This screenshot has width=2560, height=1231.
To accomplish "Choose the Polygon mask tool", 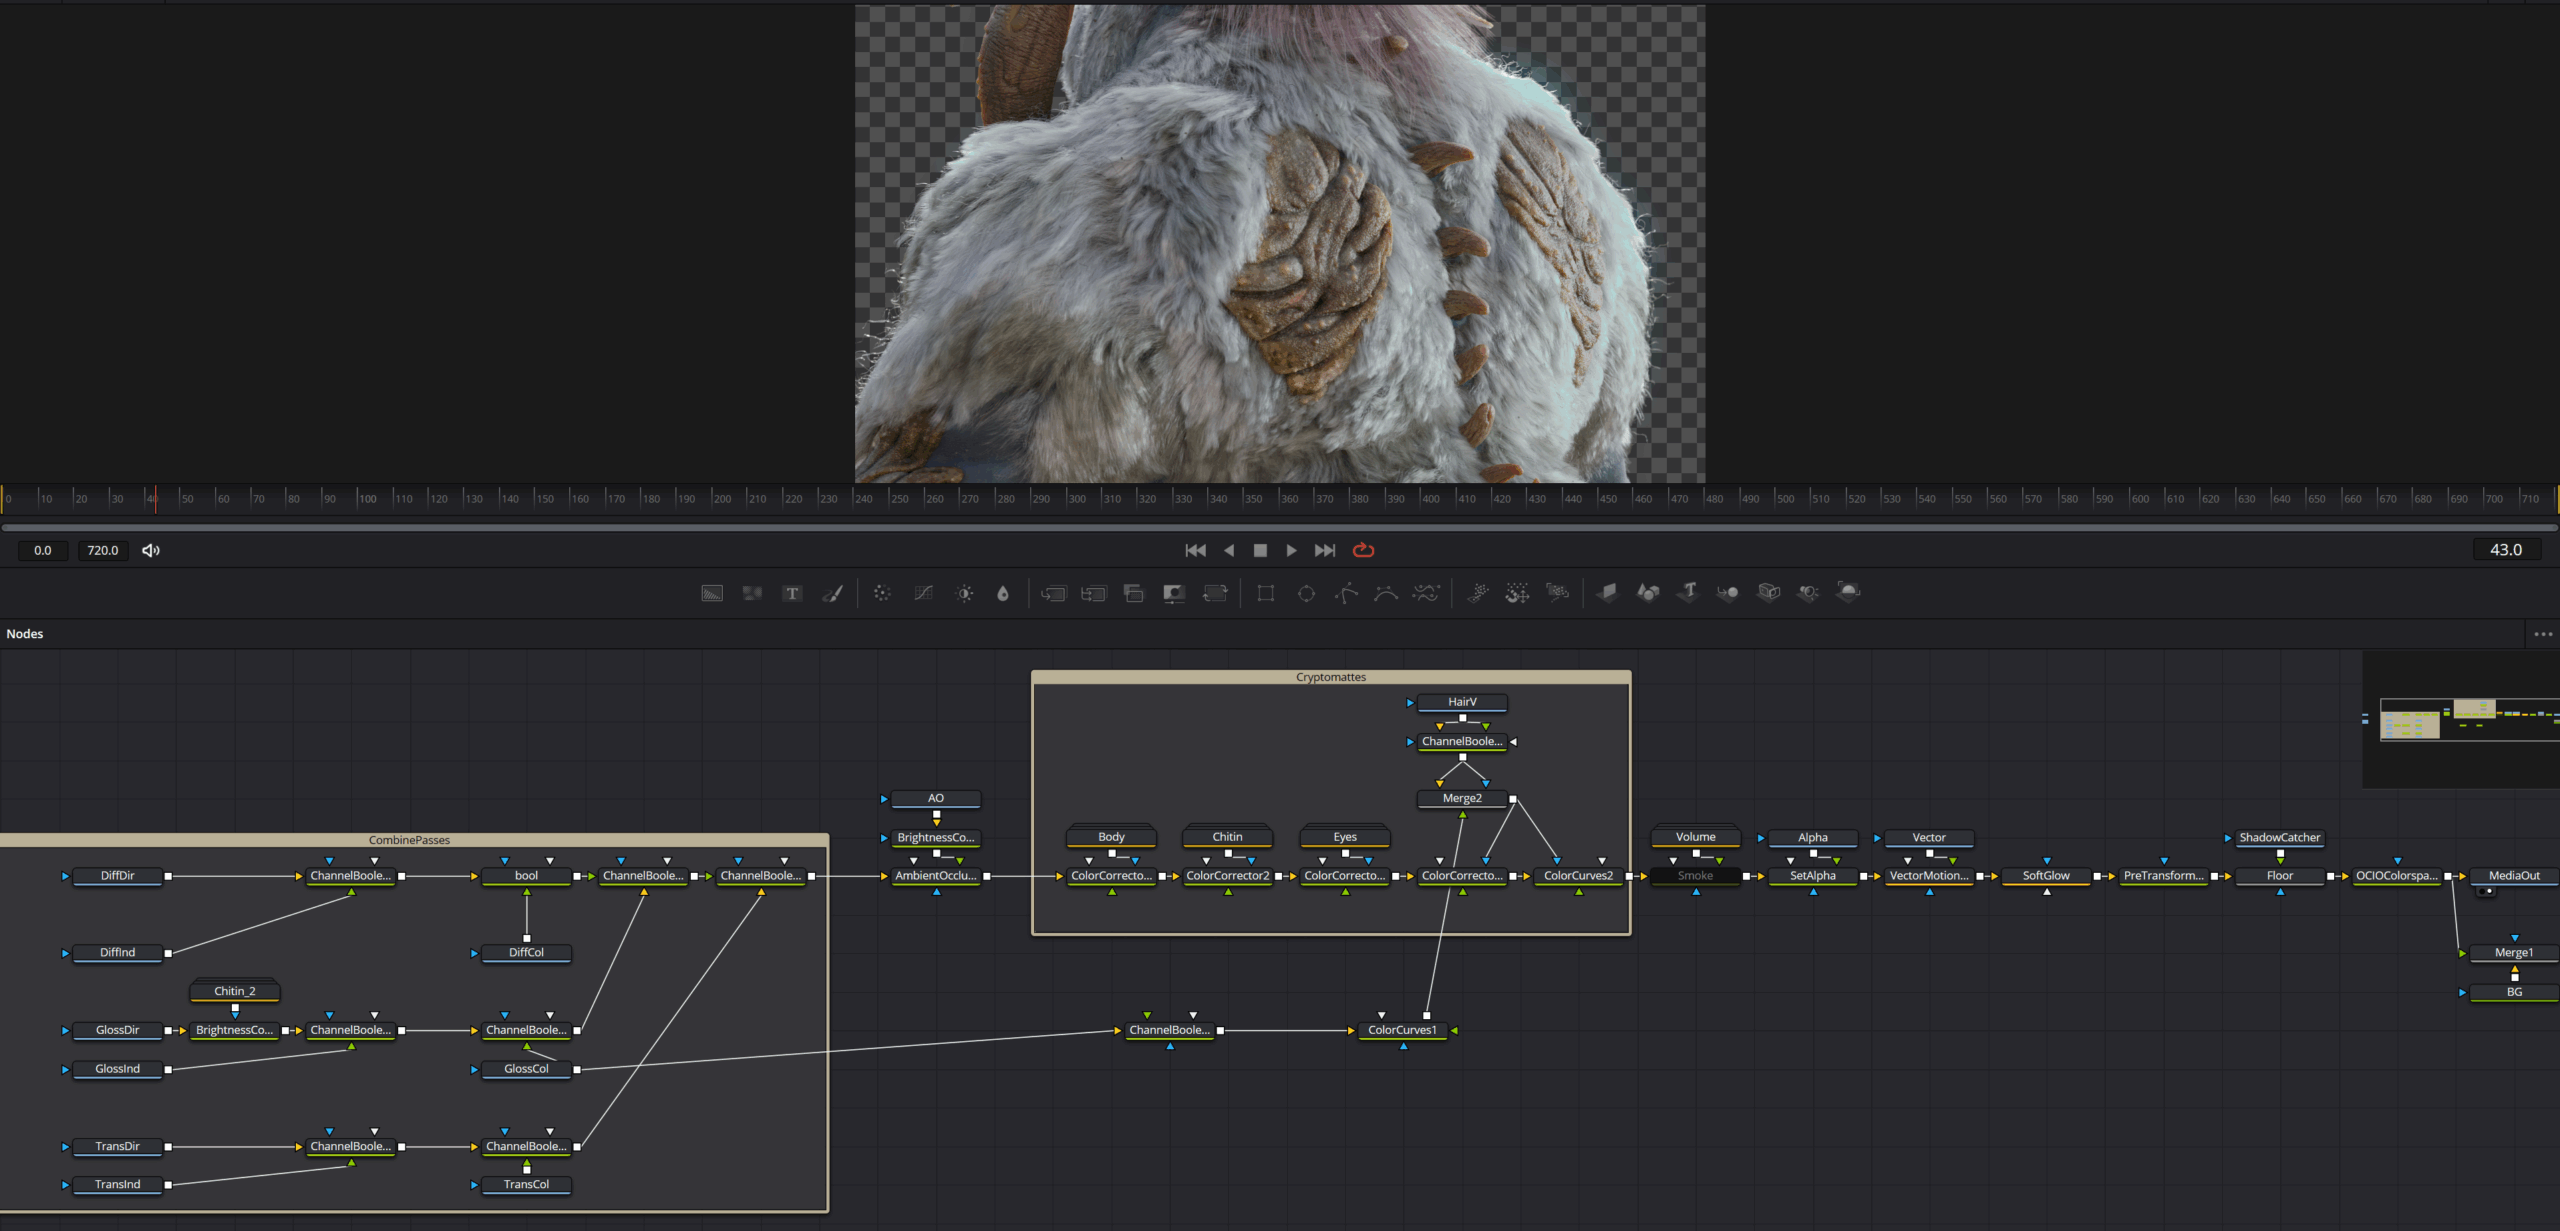I will 1346,593.
